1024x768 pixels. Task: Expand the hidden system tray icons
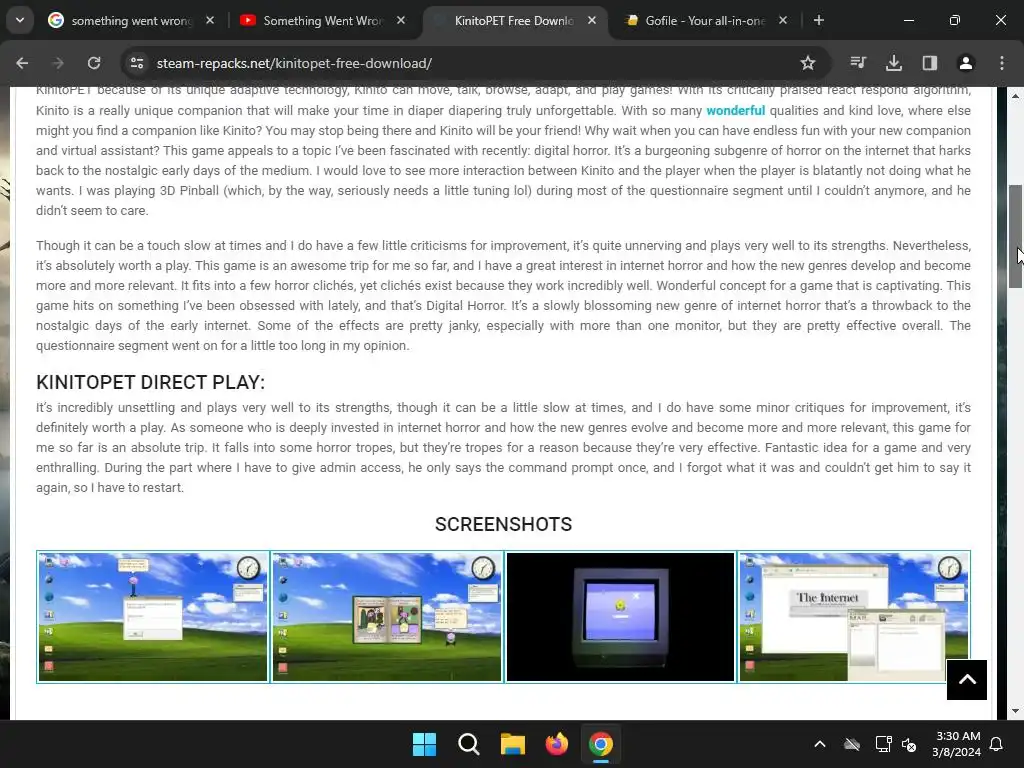(x=820, y=744)
